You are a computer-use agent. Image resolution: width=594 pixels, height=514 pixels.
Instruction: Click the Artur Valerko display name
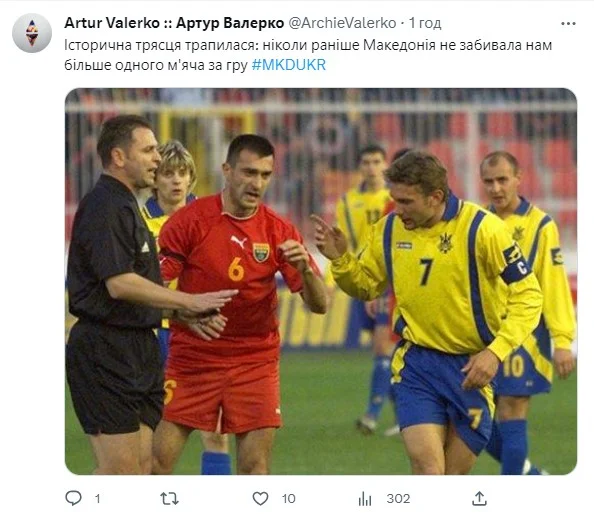(112, 23)
